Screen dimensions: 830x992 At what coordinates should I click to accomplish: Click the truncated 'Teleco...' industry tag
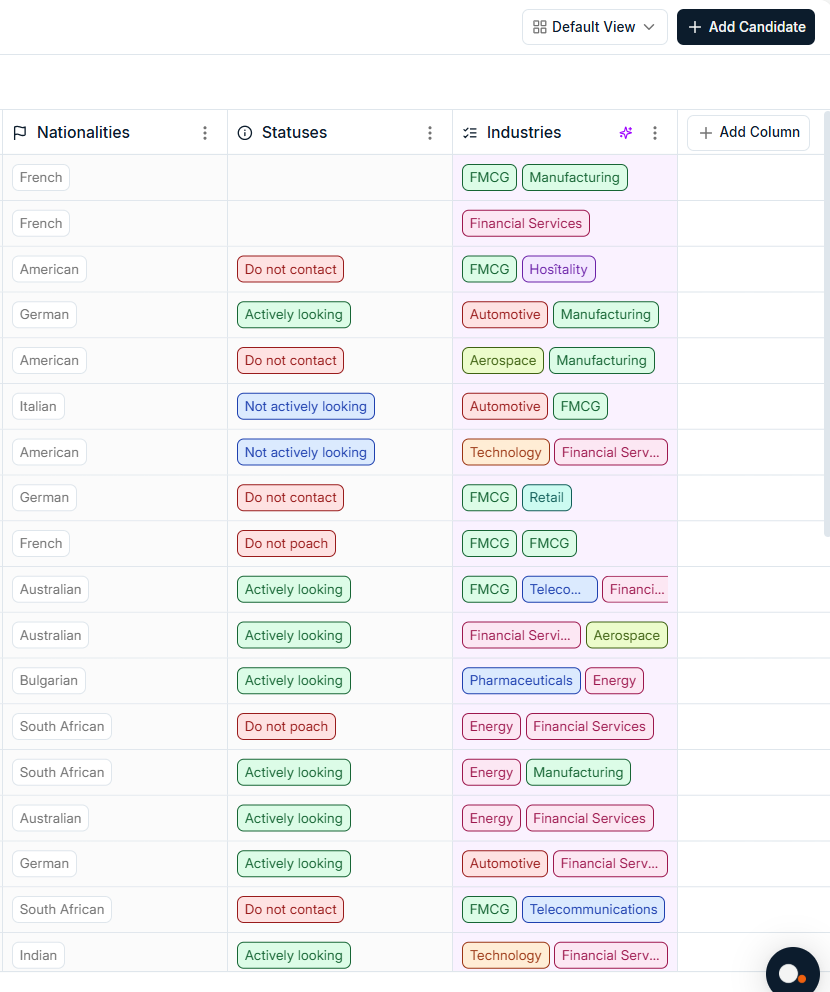(x=559, y=589)
